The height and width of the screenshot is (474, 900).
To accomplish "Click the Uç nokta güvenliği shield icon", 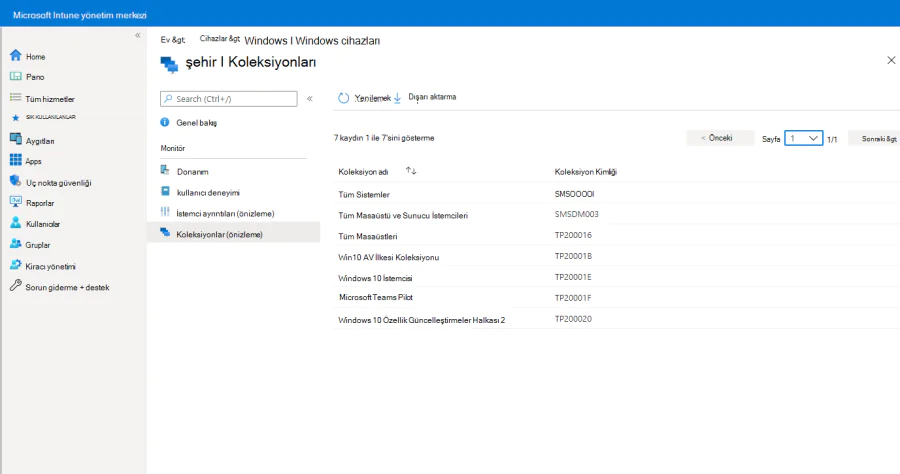I will tap(15, 181).
